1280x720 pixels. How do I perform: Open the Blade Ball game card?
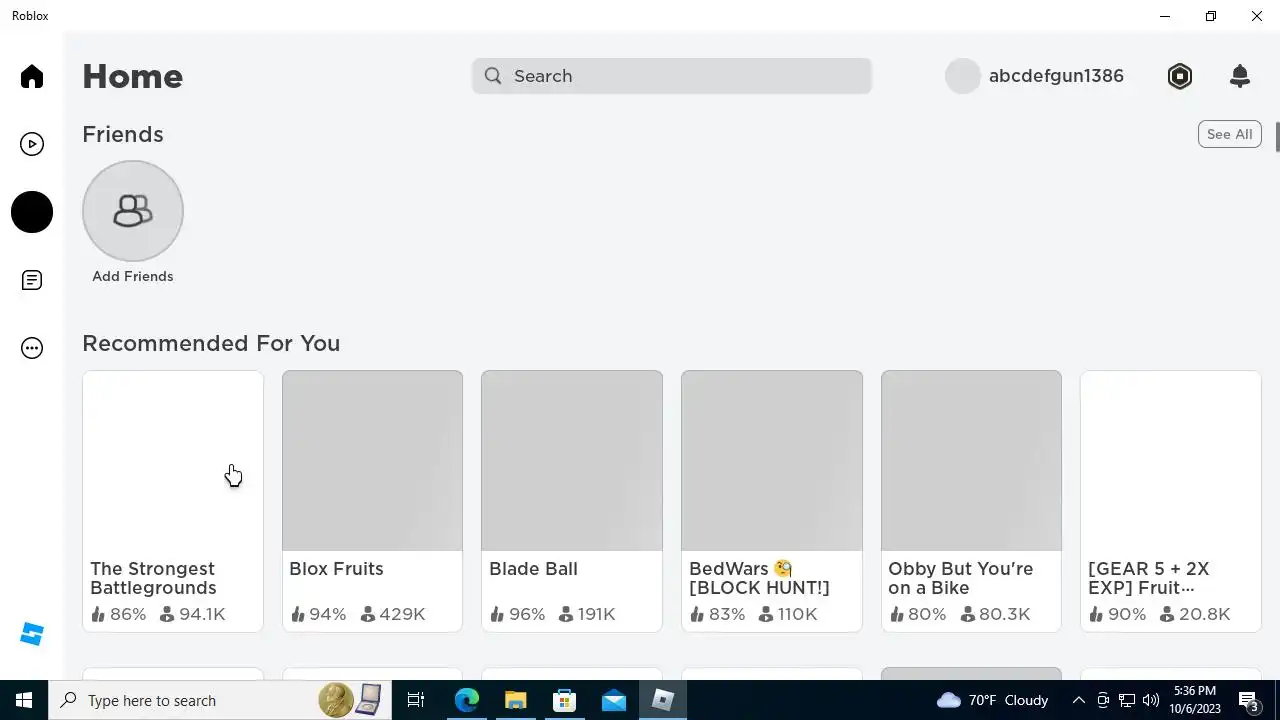pos(572,501)
